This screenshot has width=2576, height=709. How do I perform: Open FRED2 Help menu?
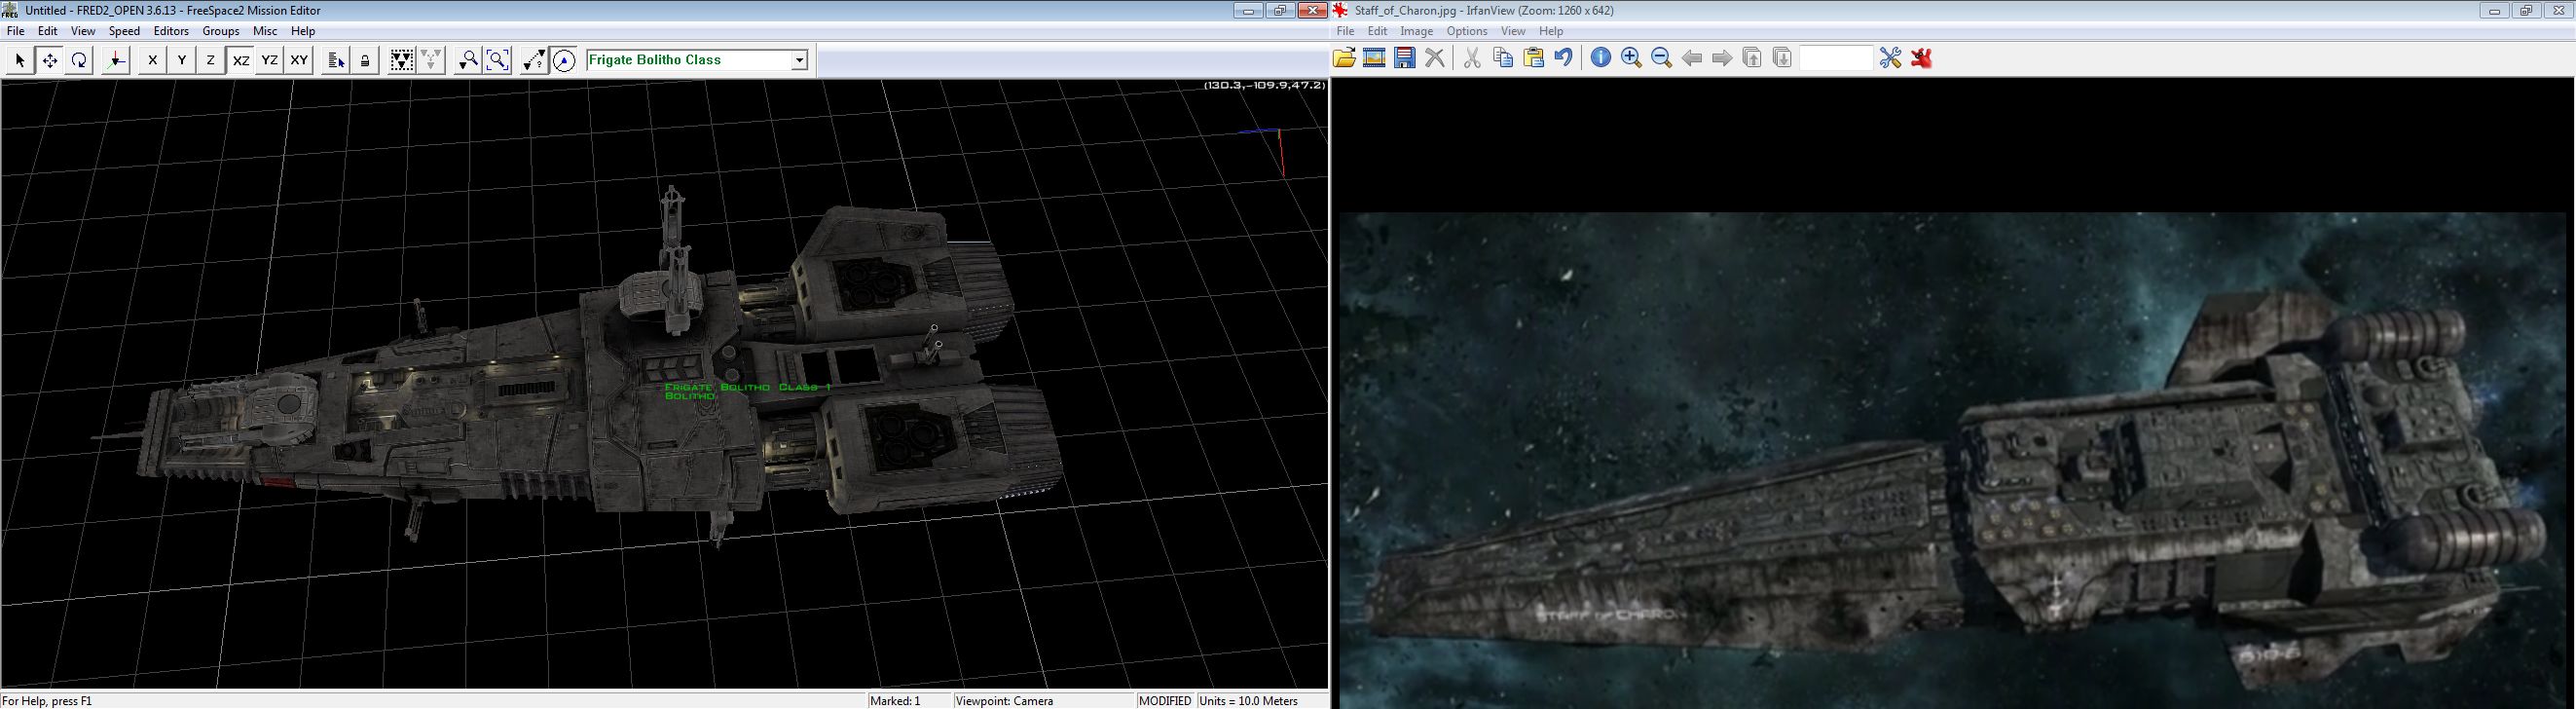pyautogui.click(x=303, y=31)
